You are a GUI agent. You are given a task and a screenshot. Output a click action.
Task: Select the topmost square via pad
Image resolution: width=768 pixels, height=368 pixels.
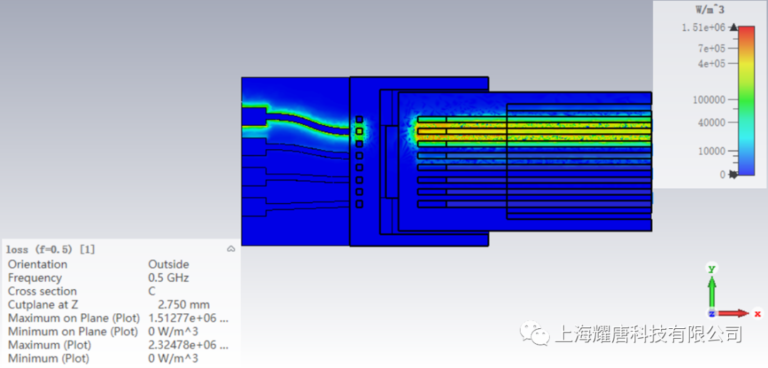[x=359, y=119]
